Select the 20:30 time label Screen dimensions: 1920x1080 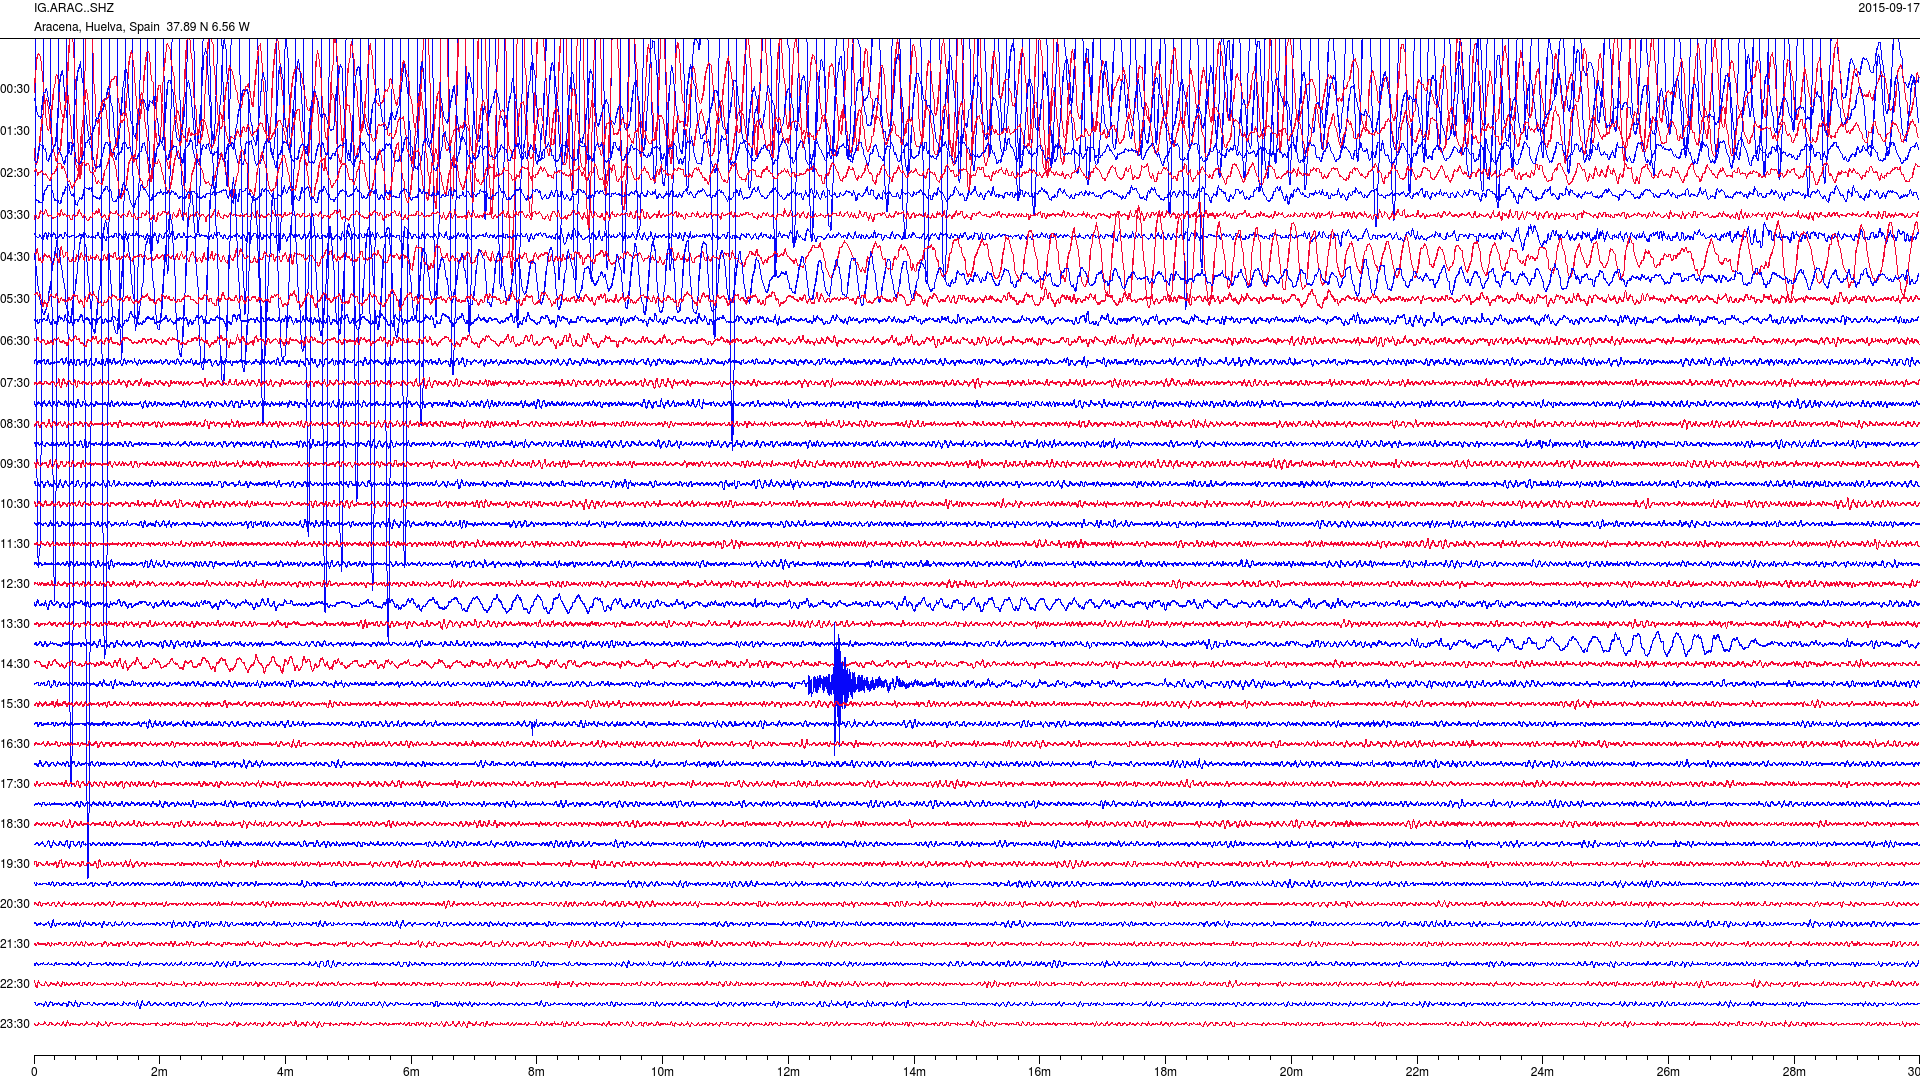[x=15, y=904]
